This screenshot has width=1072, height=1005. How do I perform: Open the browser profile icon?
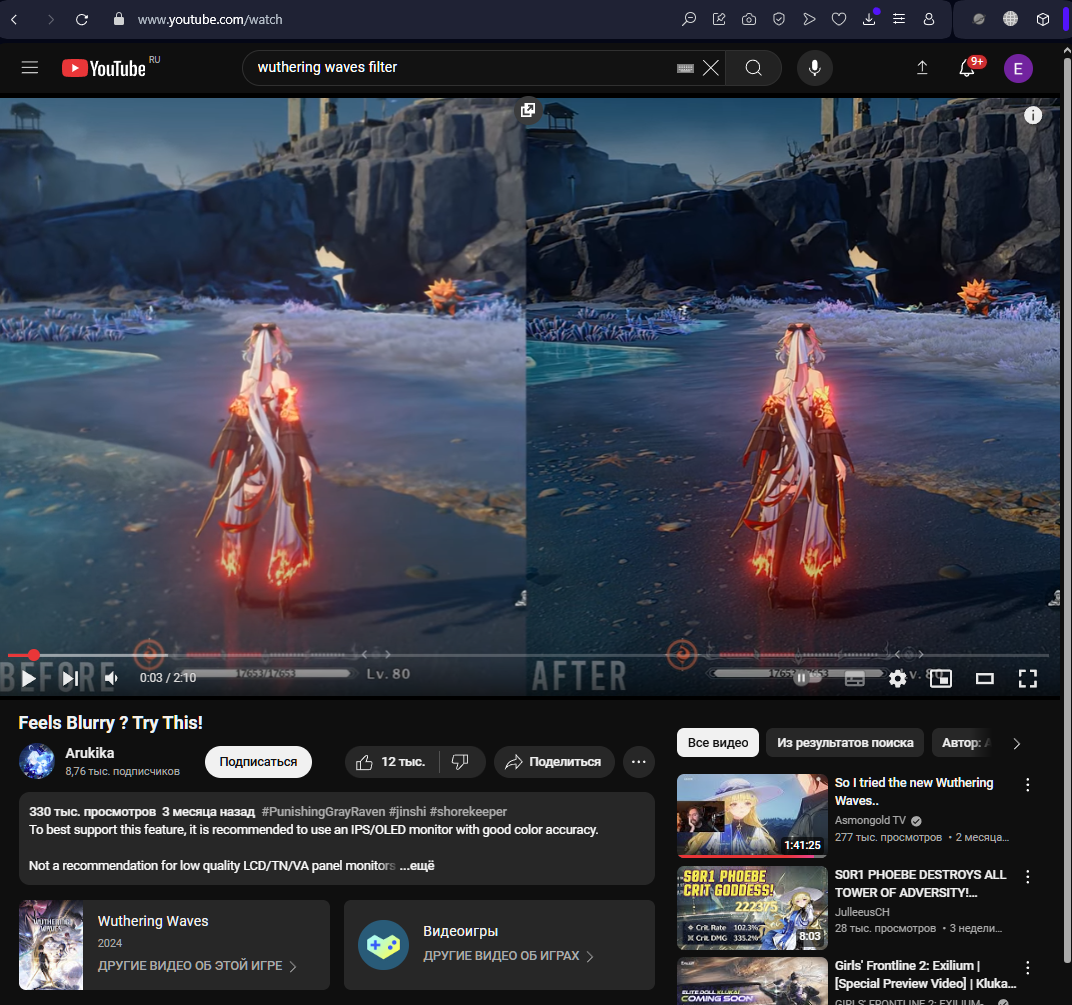928,19
